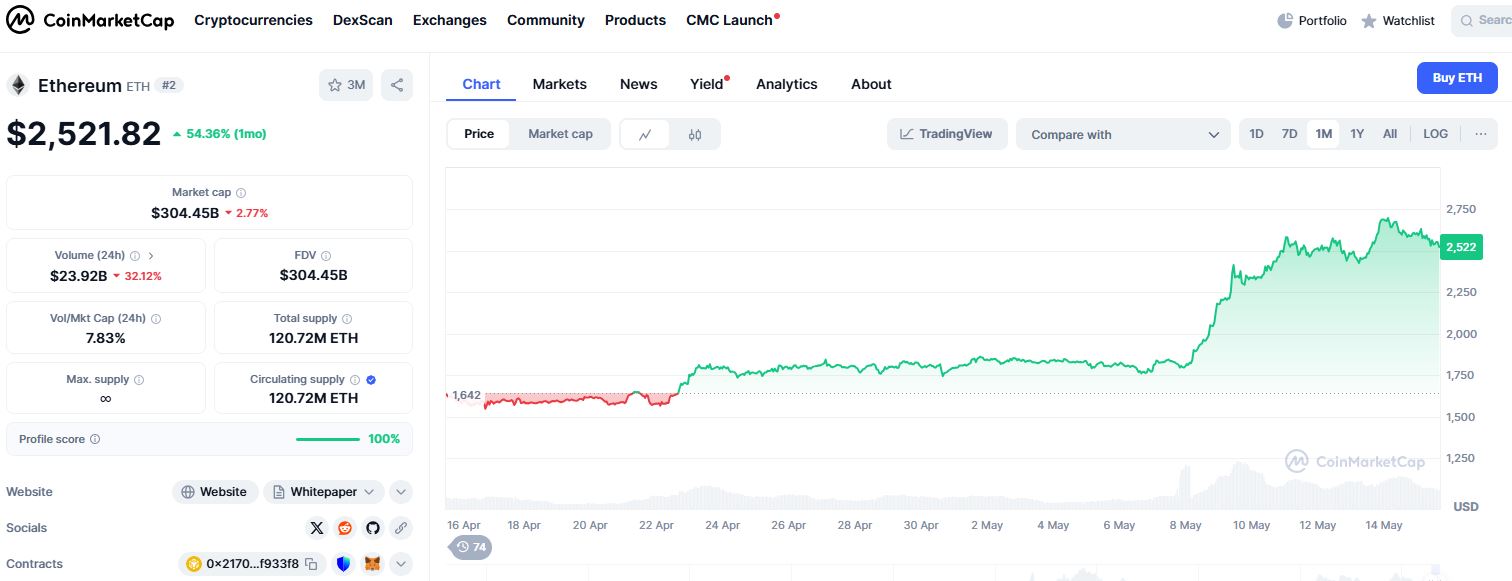This screenshot has height=581, width=1512.
Task: Open the TradingView chart button
Action: [946, 134]
